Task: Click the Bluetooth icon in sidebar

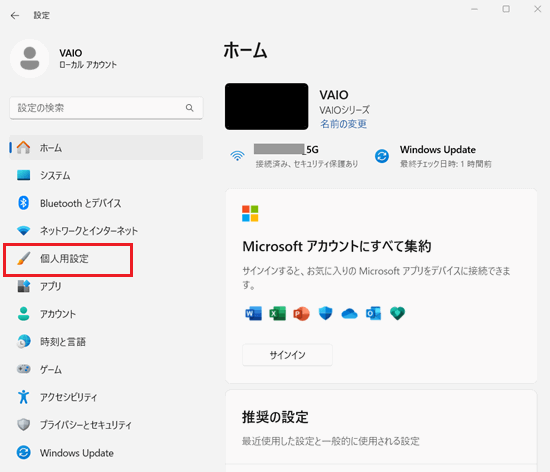Action: click(24, 203)
